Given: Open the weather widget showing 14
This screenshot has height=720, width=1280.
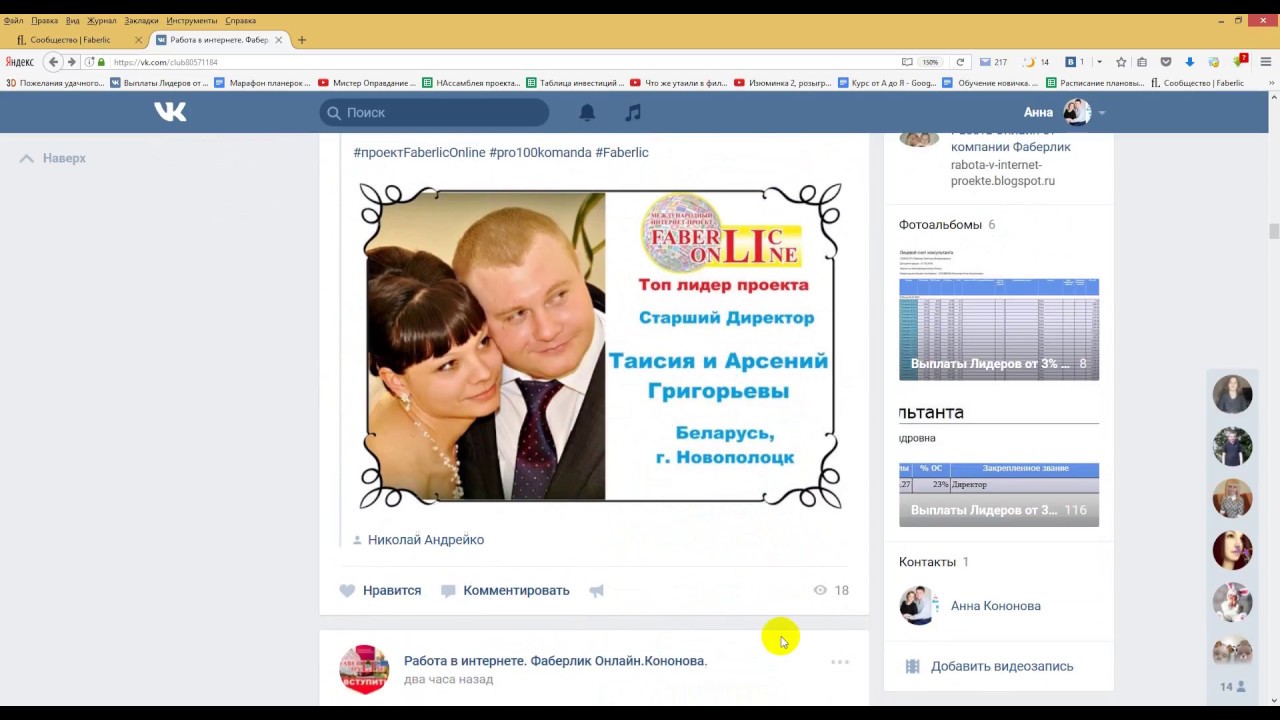Looking at the screenshot, I should pos(1036,62).
